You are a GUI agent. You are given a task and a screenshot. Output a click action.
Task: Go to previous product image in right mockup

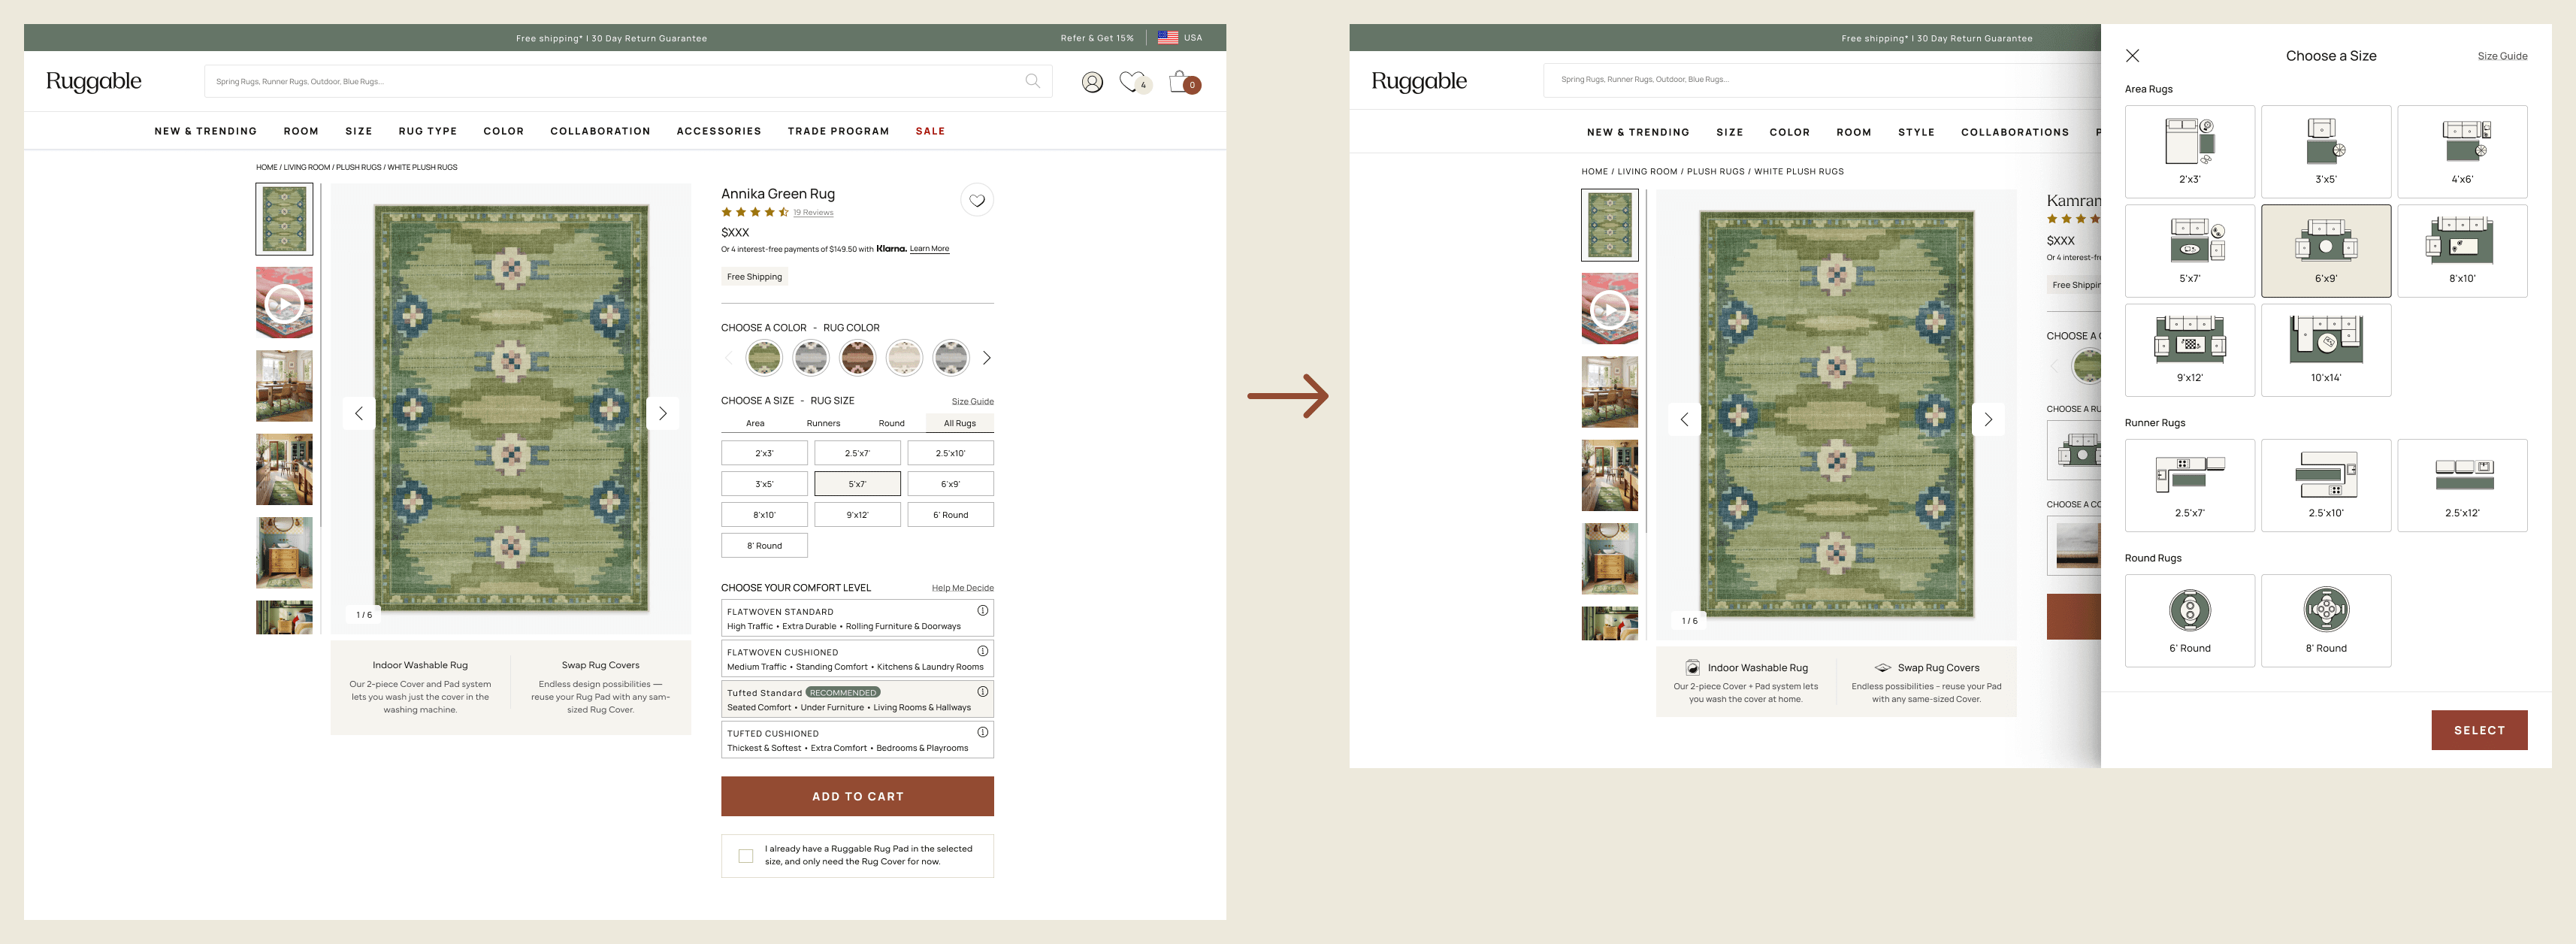[1684, 419]
